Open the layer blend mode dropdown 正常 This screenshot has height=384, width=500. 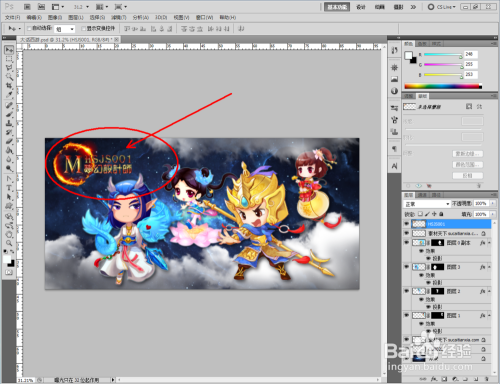tap(427, 204)
